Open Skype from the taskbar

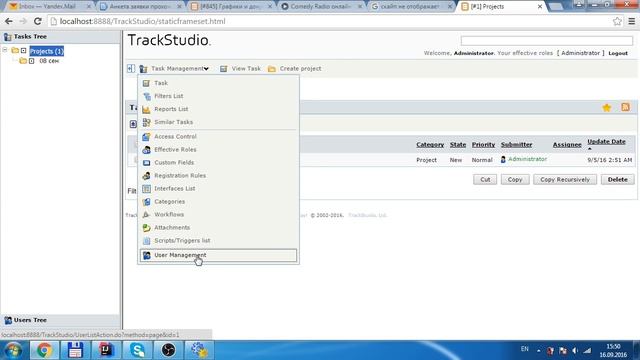138,350
